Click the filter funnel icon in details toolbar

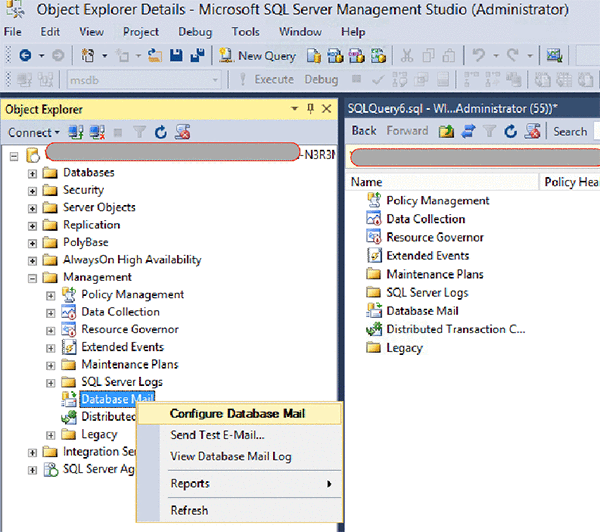(x=489, y=131)
